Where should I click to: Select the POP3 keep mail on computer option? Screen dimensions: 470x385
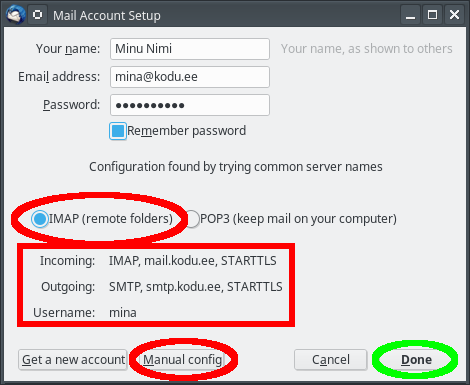point(191,219)
